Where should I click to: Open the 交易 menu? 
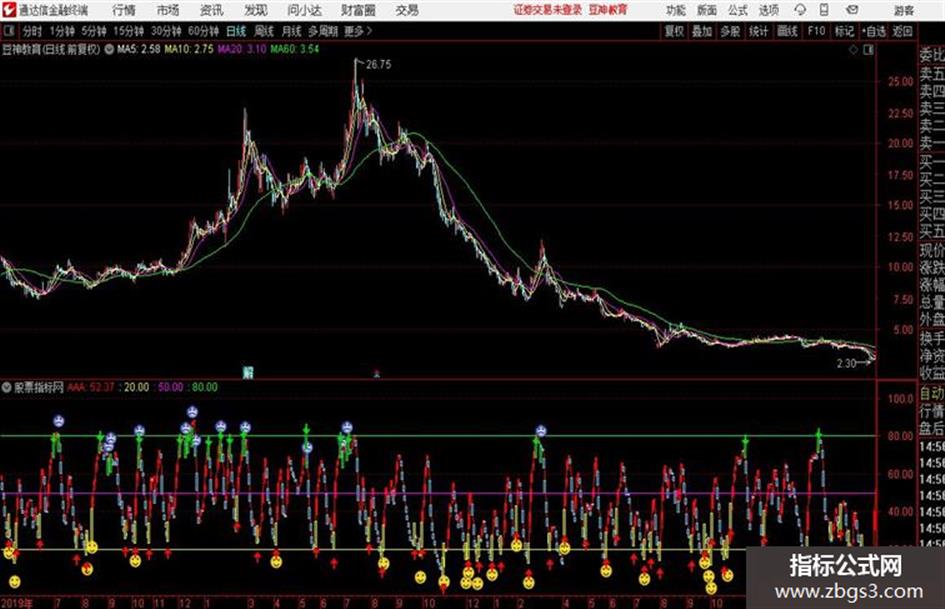click(407, 10)
